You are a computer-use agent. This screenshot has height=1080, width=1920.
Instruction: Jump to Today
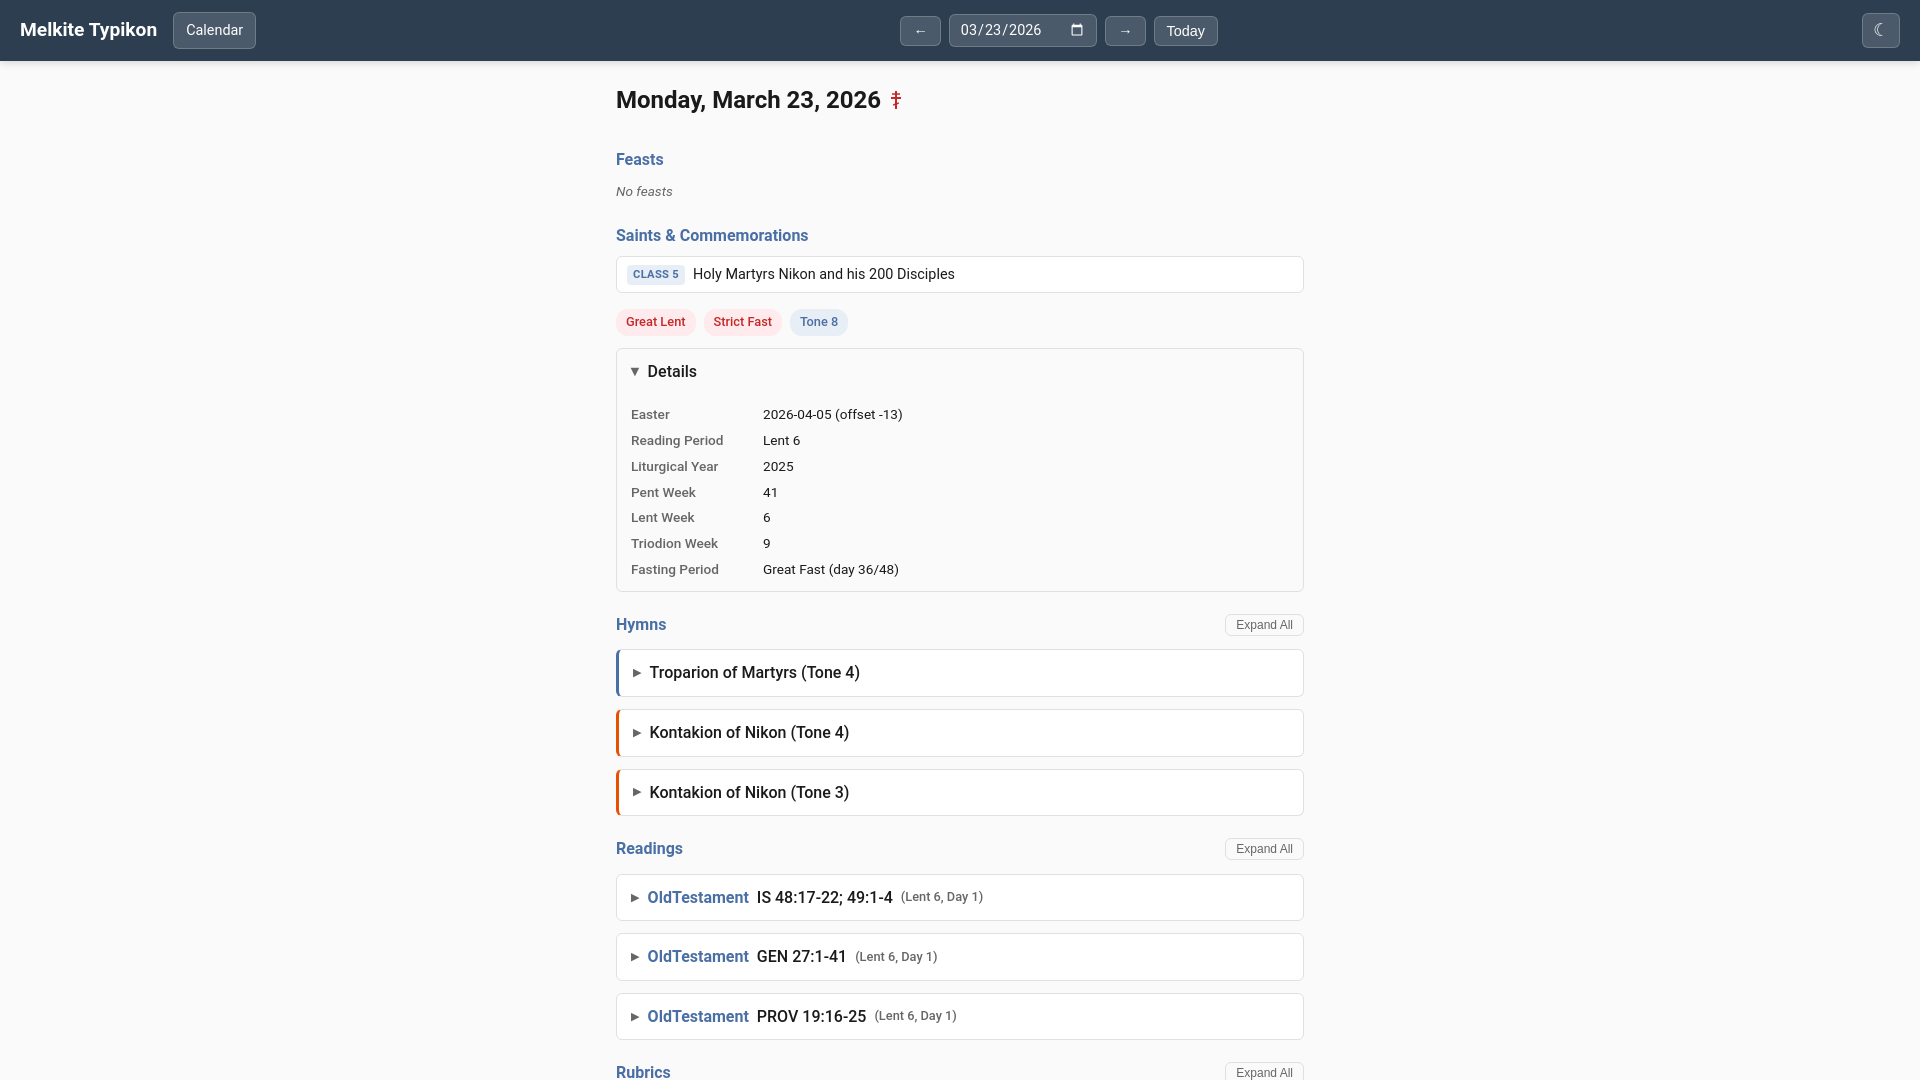coord(1185,31)
